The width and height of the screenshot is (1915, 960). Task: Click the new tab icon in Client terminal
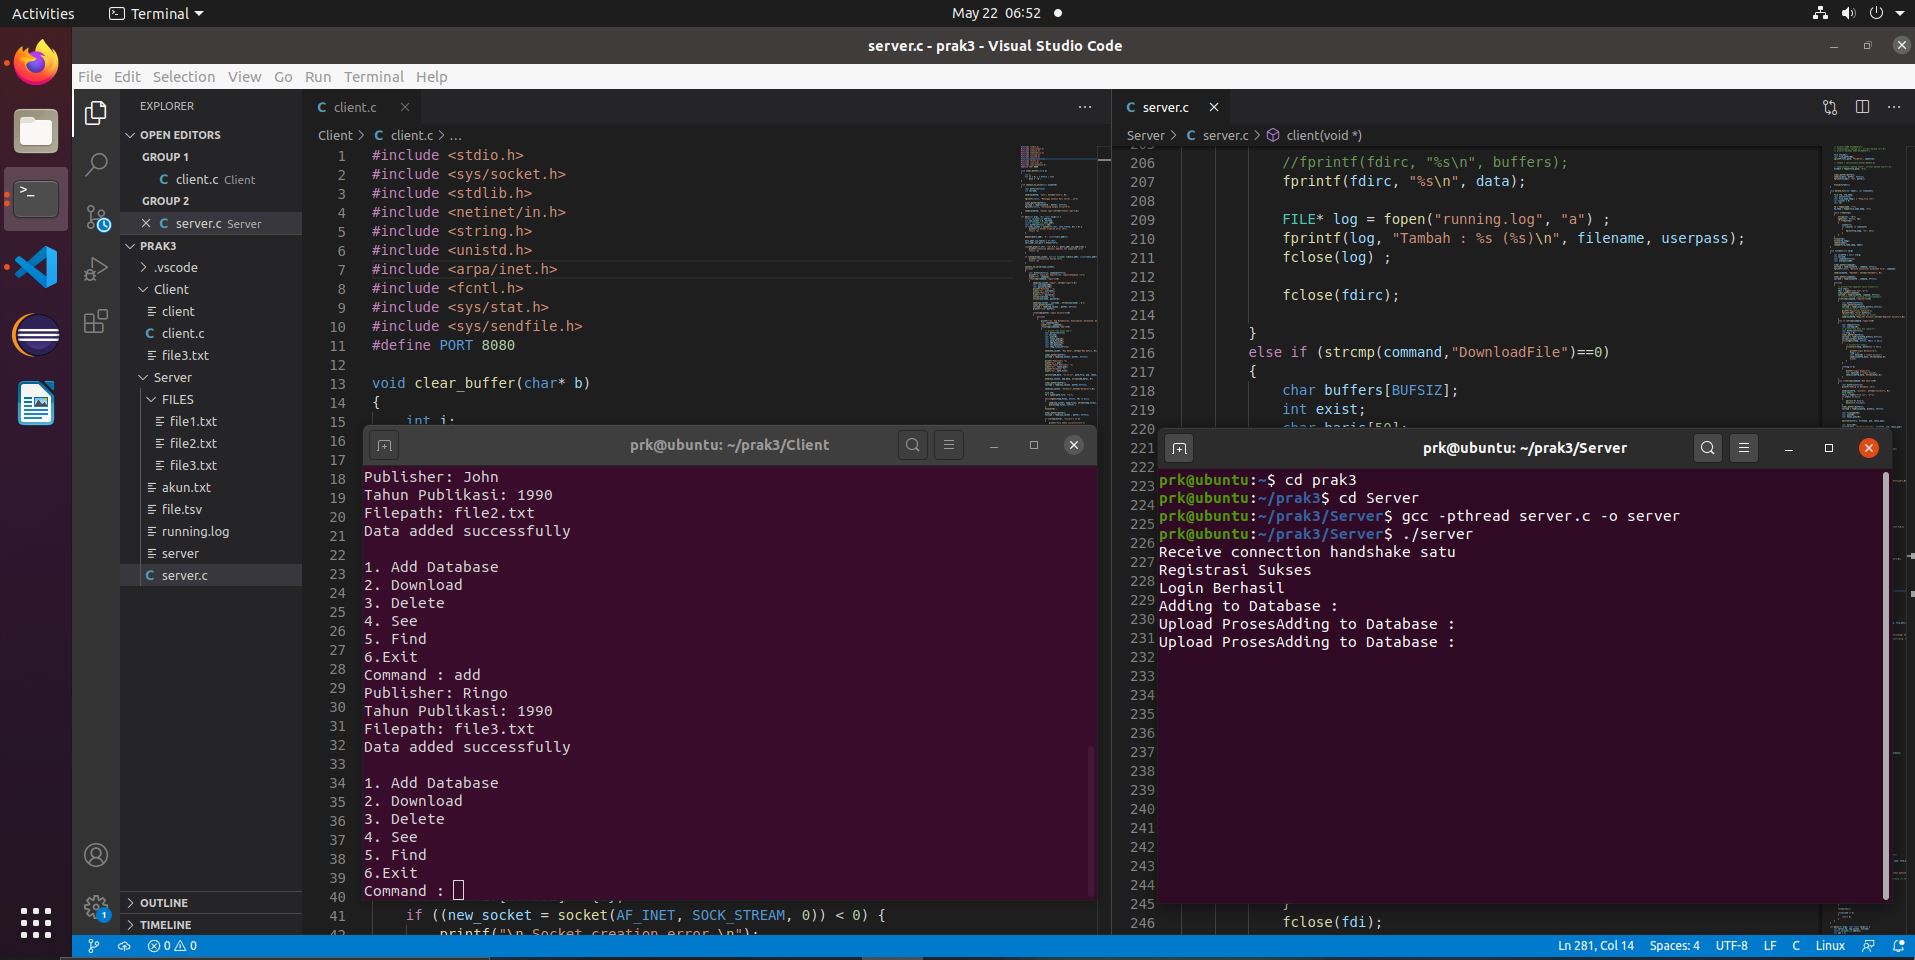tap(384, 445)
